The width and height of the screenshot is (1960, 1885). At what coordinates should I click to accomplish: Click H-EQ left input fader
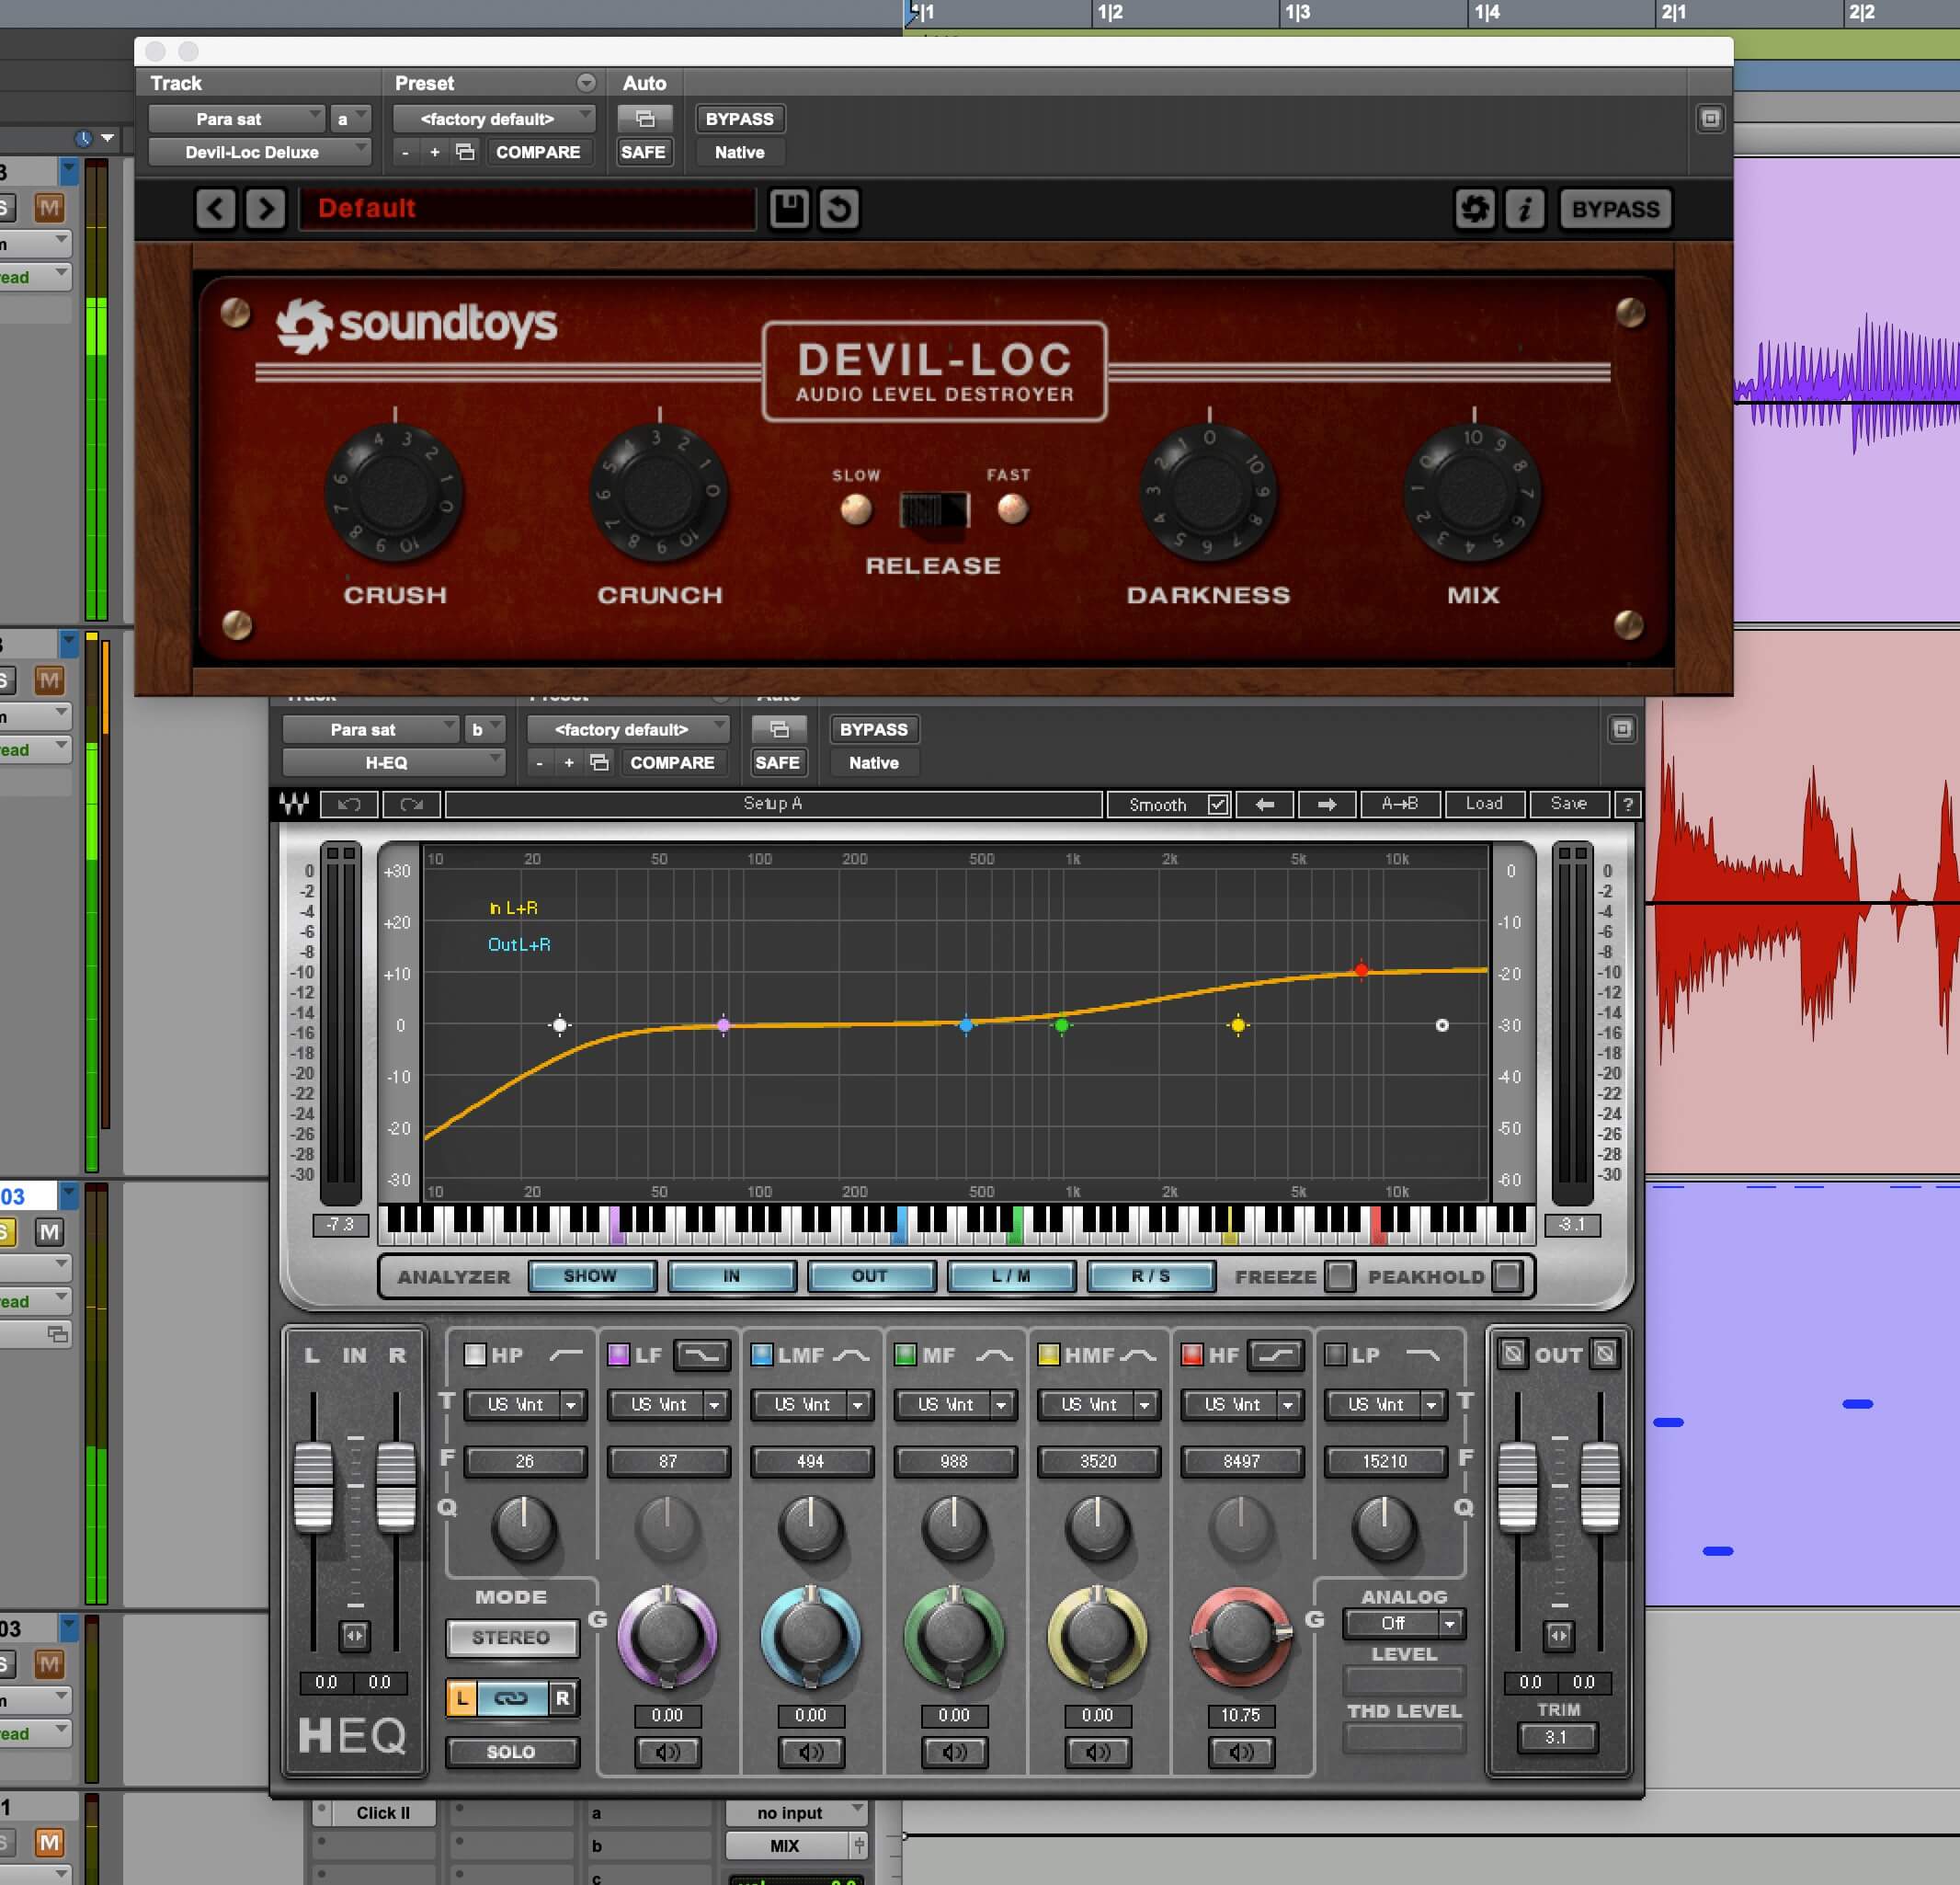[x=314, y=1486]
